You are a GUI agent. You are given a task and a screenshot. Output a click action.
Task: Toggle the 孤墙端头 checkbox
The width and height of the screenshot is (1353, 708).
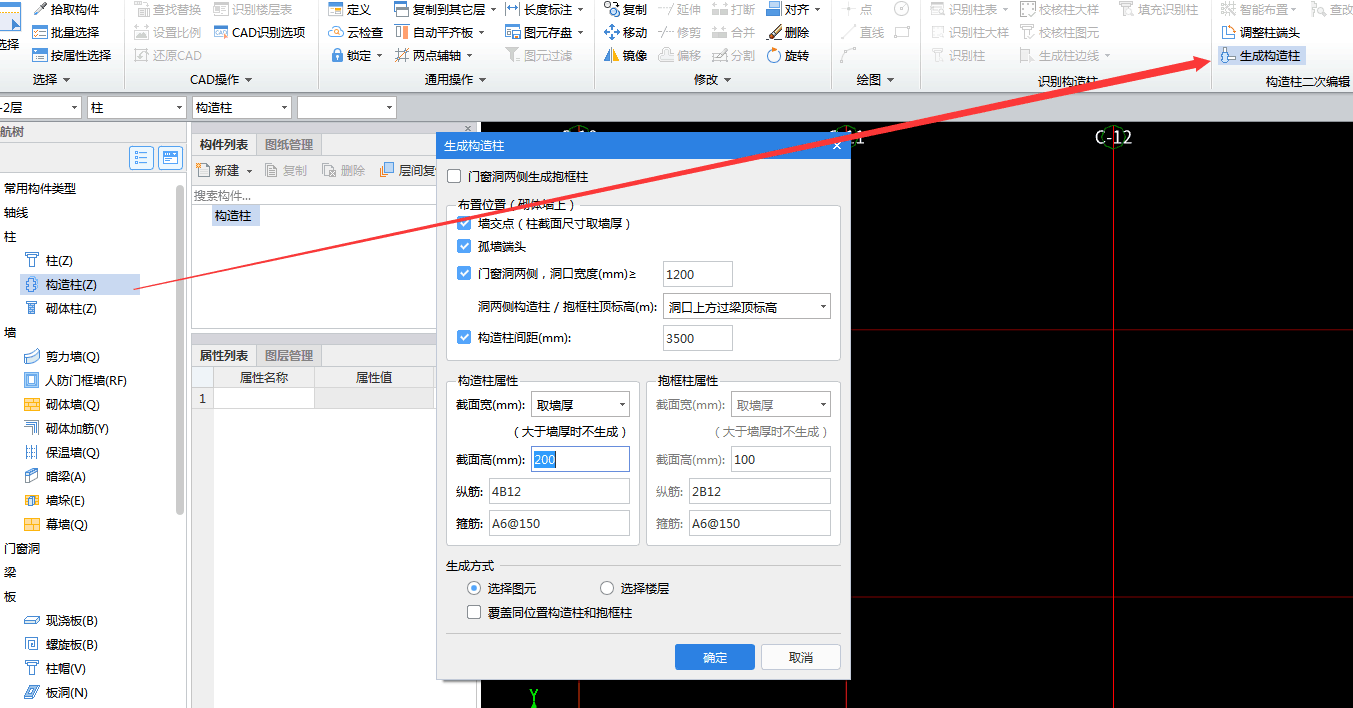[464, 246]
